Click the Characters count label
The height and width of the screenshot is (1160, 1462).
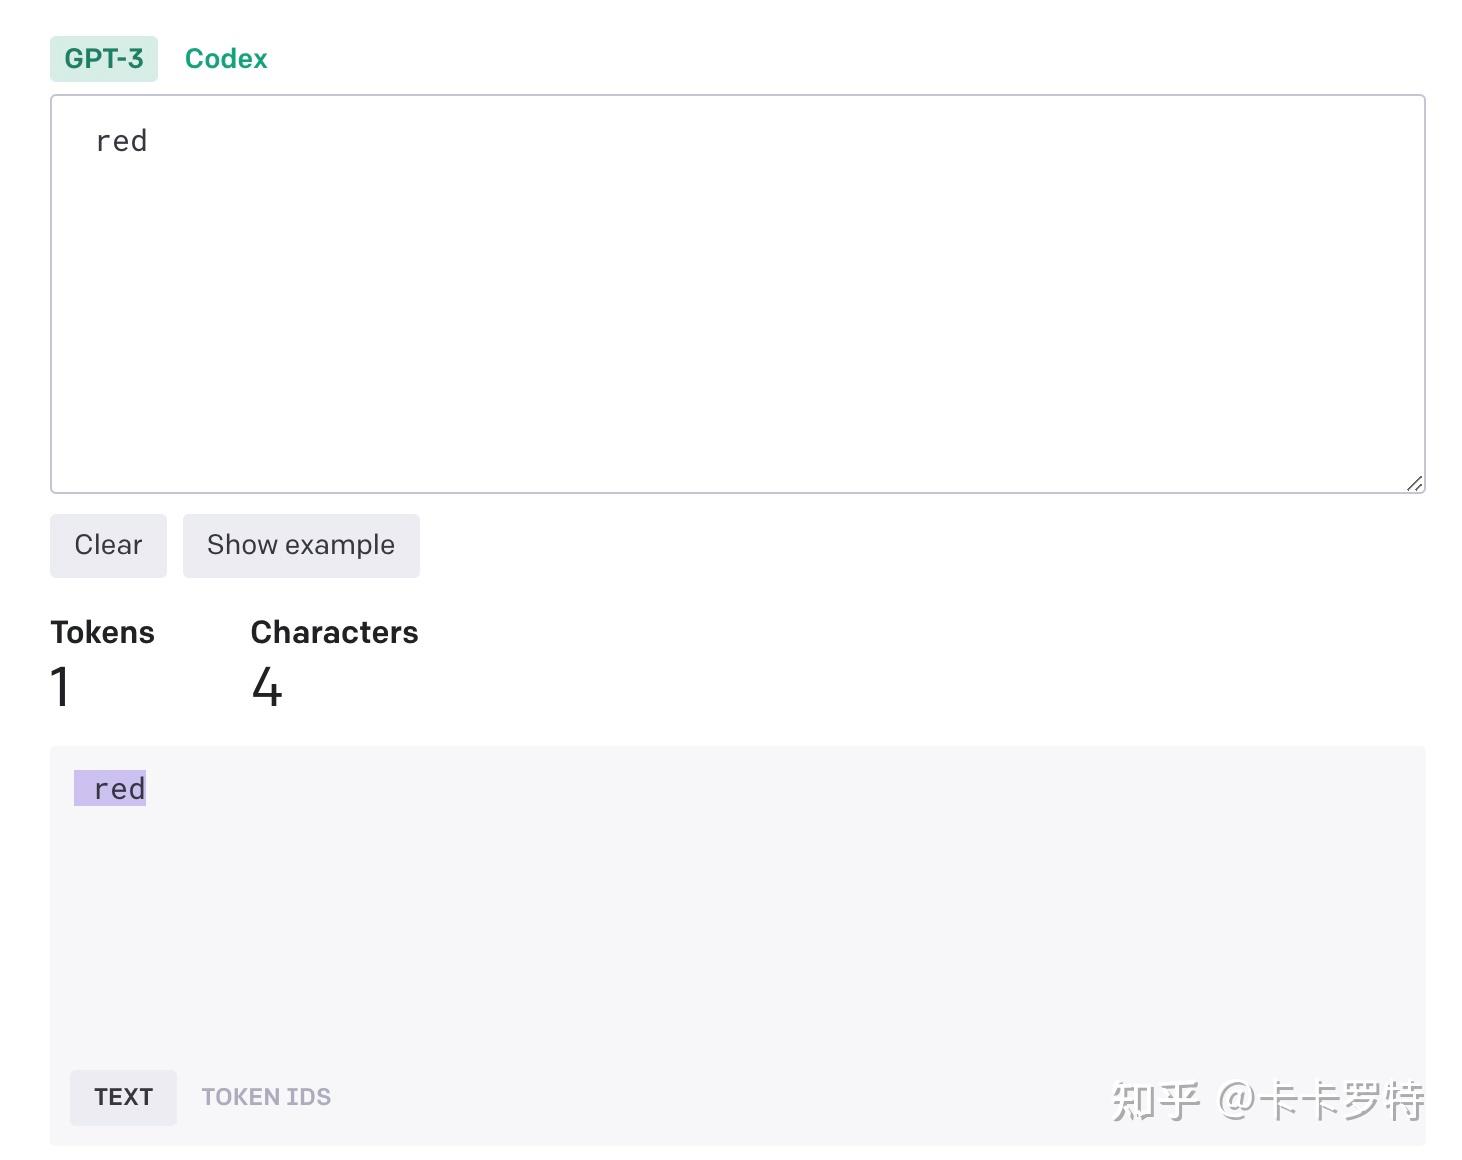(334, 632)
